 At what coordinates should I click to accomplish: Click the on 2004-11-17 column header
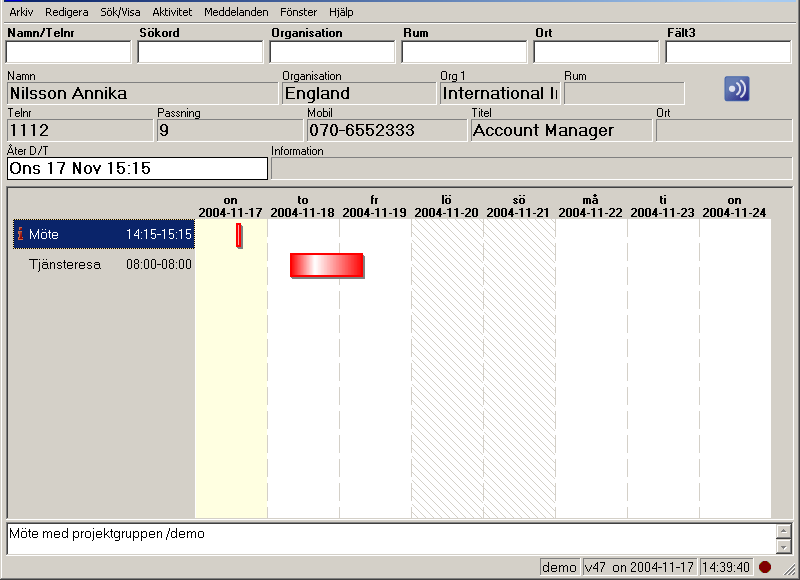click(230, 206)
